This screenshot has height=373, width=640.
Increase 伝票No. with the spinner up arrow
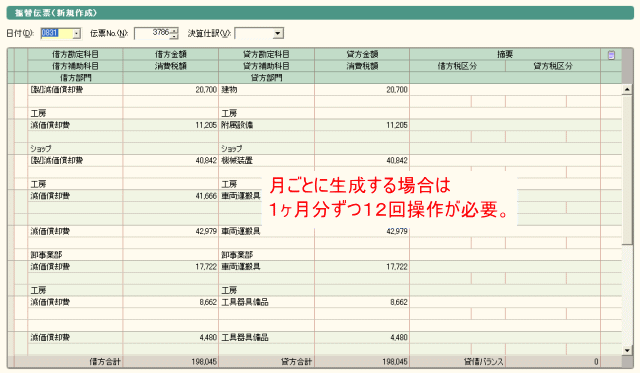point(175,31)
